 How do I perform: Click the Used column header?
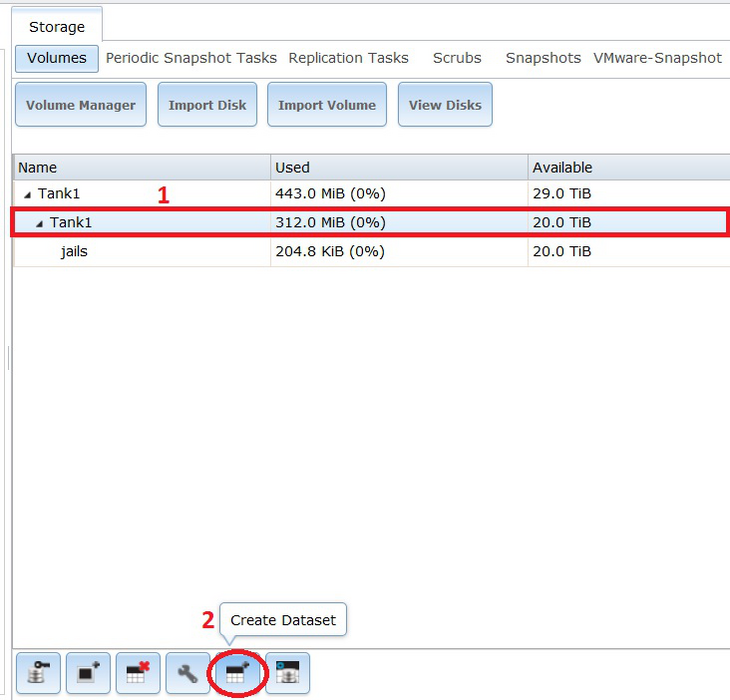tap(399, 167)
